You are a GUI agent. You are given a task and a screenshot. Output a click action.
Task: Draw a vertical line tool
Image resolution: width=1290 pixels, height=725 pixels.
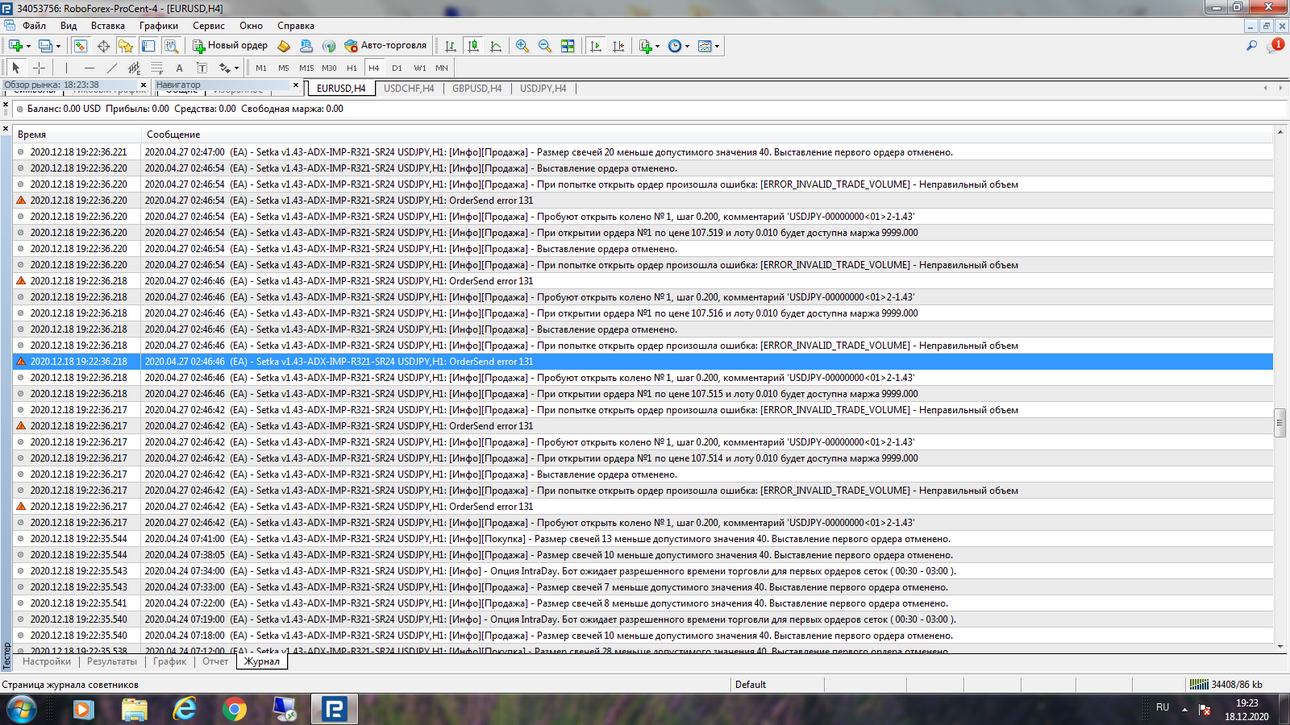pos(67,68)
